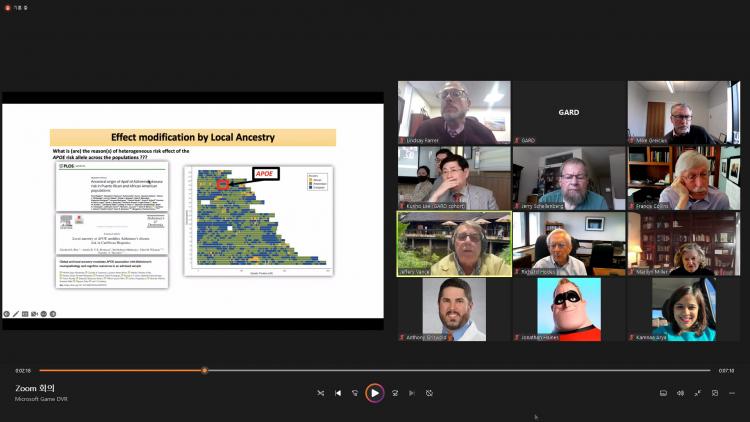Toggle shuffle mode in the player controls

pyautogui.click(x=320, y=393)
